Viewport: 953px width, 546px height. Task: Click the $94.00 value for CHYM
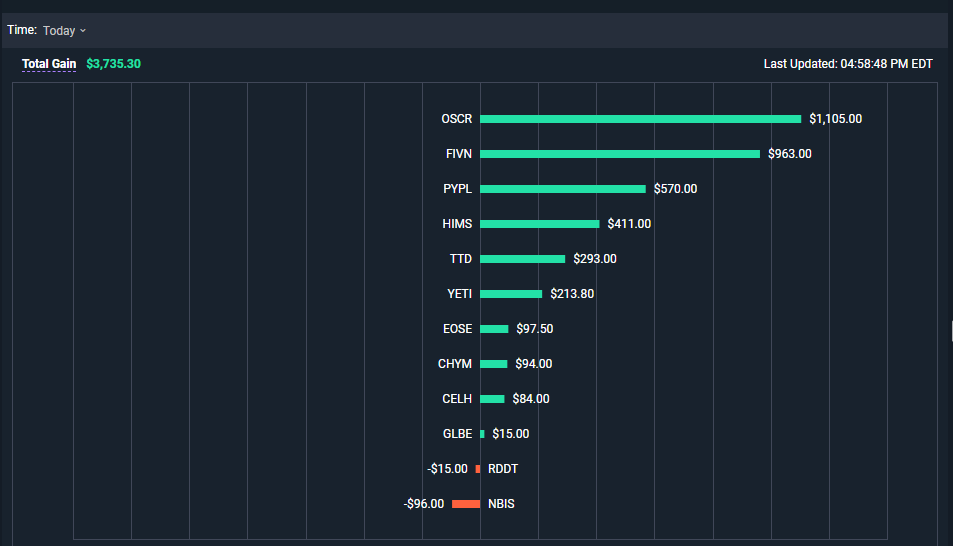point(534,364)
